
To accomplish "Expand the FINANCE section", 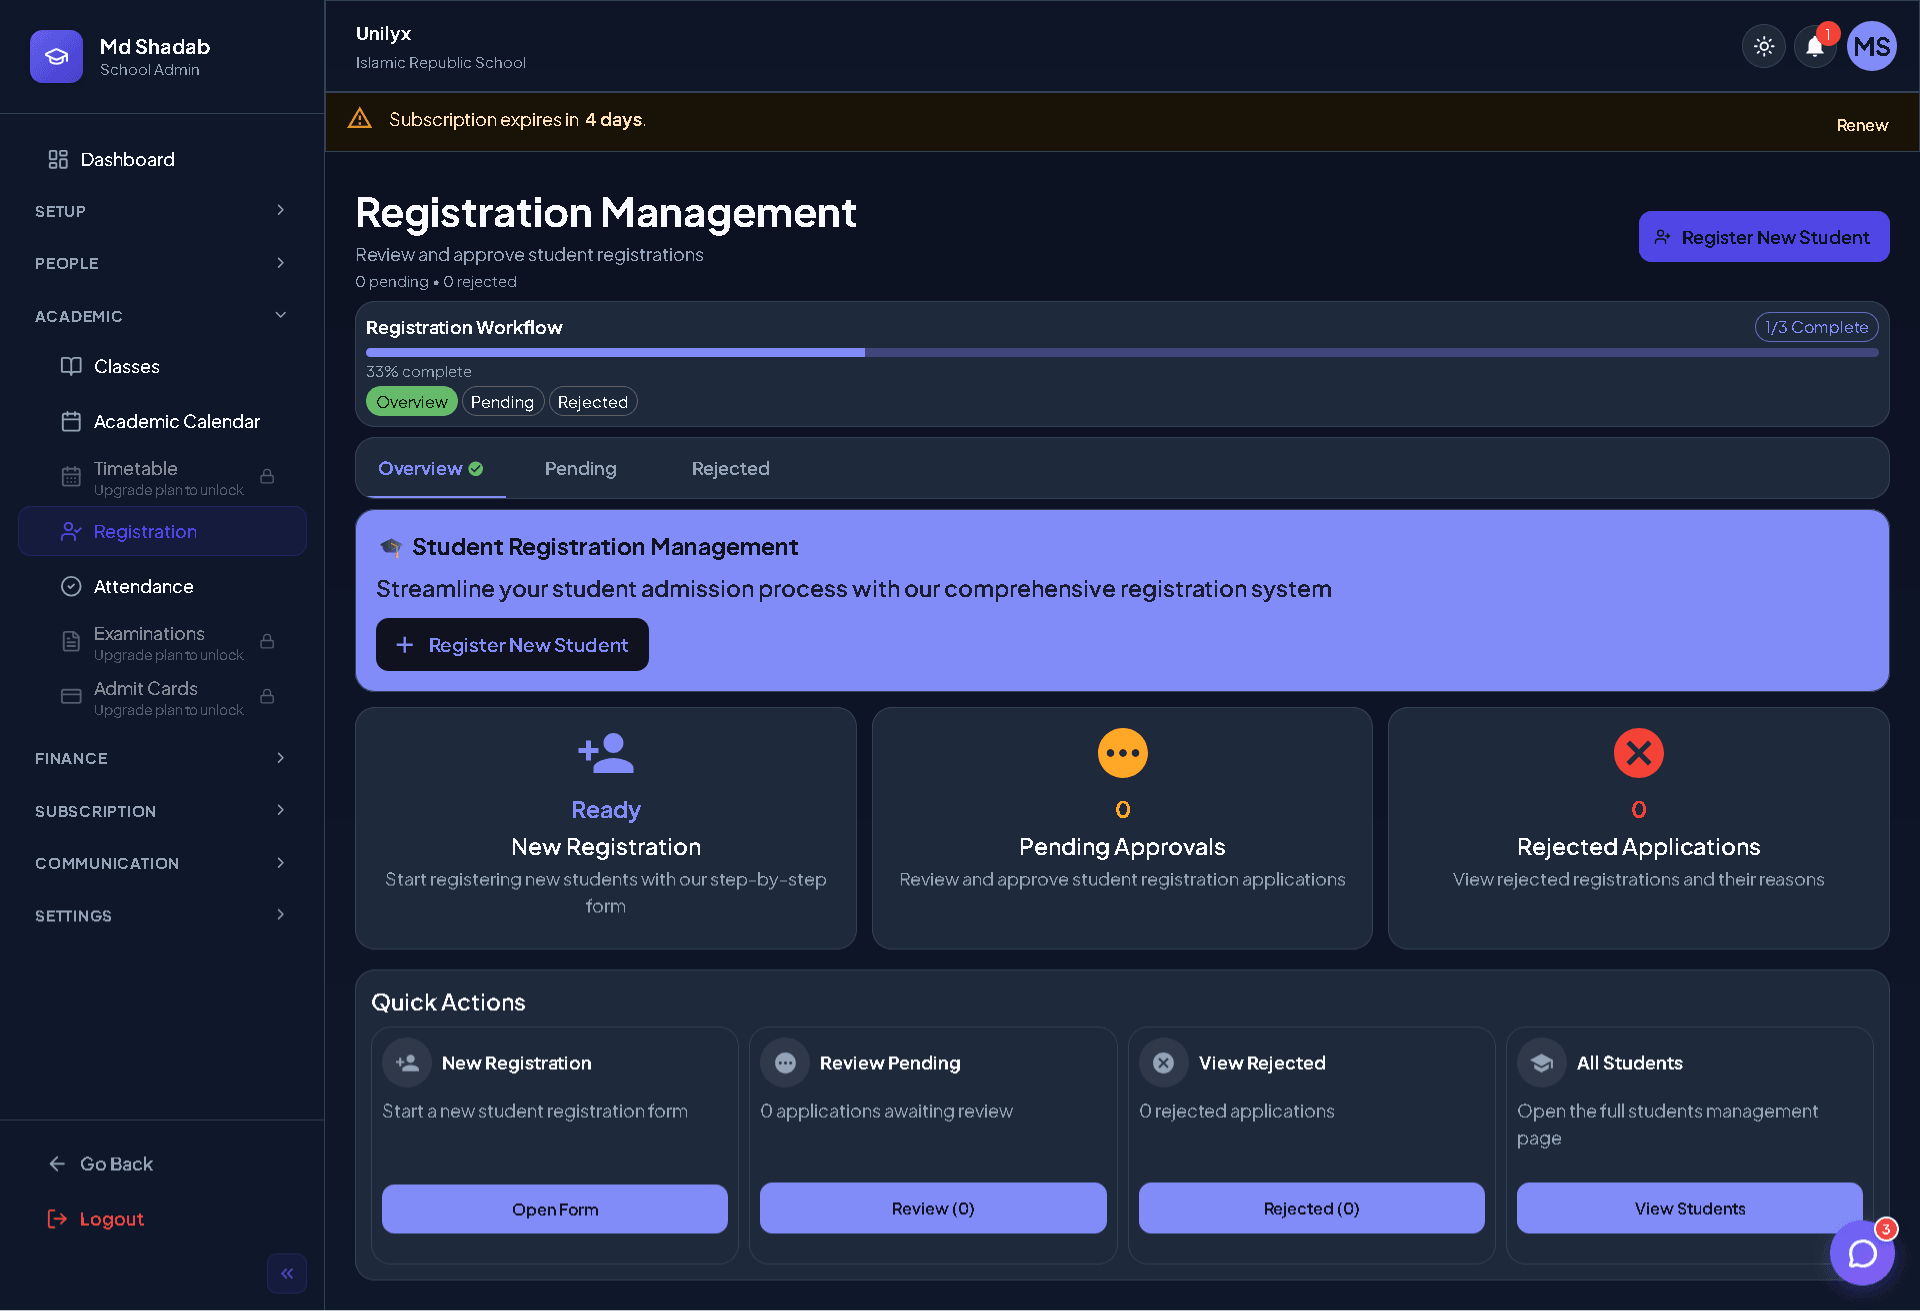I will pyautogui.click(x=162, y=758).
